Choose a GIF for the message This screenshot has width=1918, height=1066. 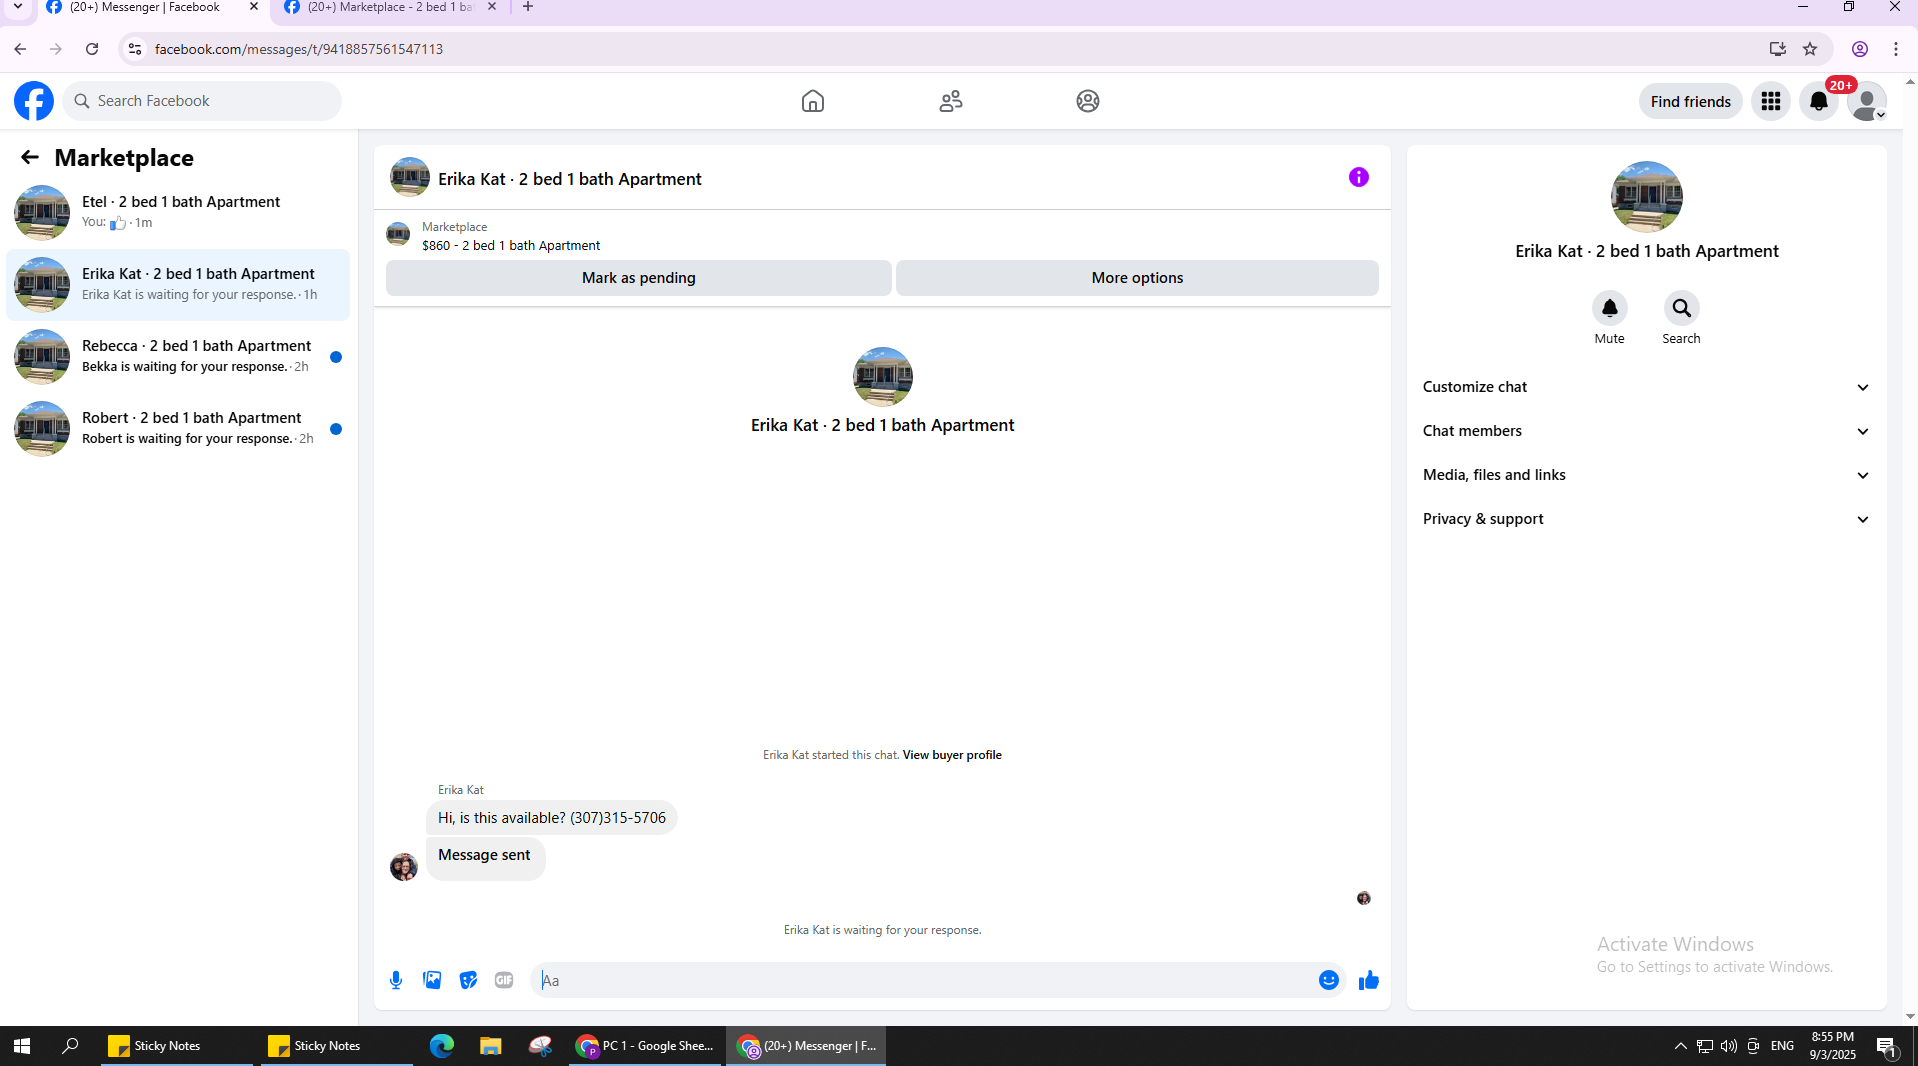point(504,980)
